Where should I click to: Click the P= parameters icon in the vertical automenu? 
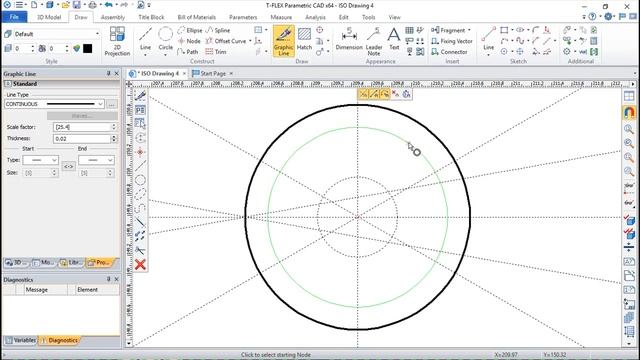(140, 110)
